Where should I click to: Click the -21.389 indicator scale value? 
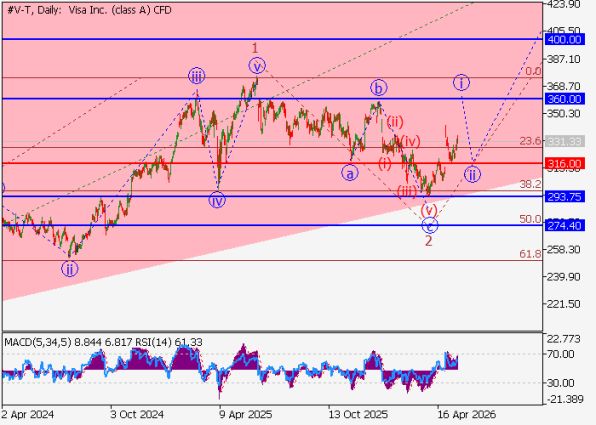point(564,399)
